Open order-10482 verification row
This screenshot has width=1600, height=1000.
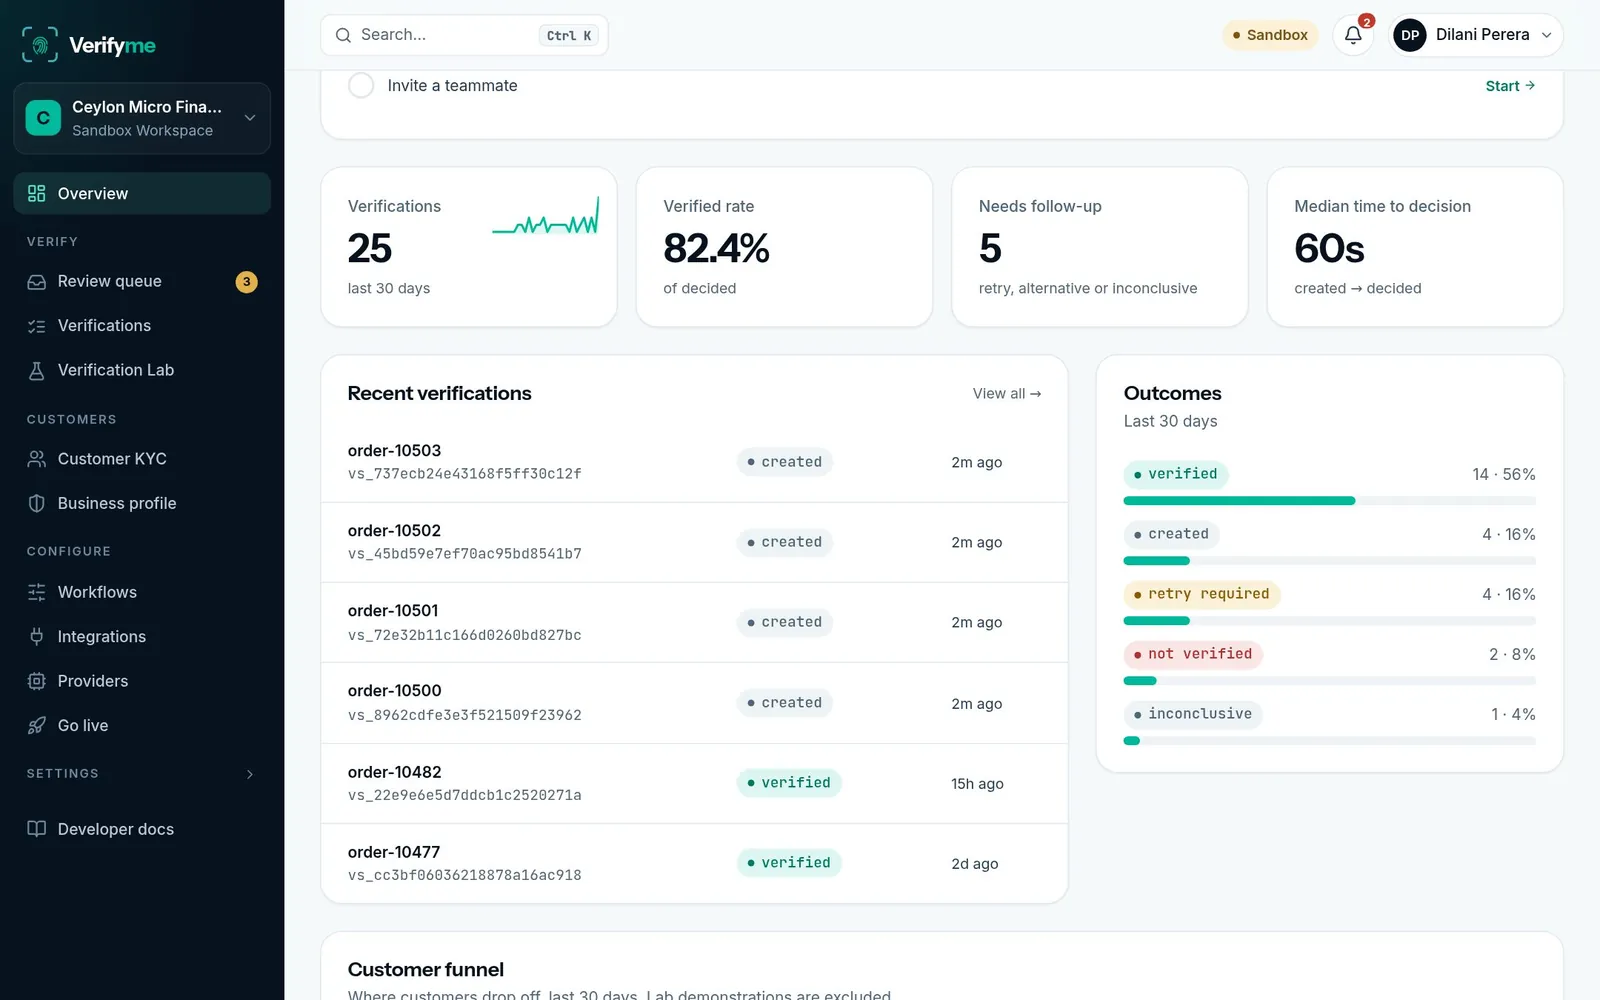(694, 783)
